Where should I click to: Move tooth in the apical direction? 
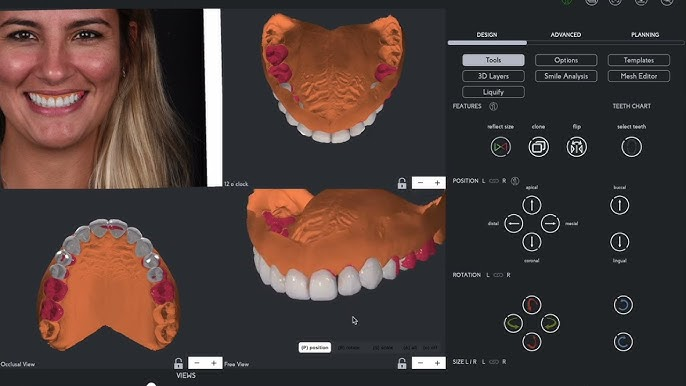[532, 205]
